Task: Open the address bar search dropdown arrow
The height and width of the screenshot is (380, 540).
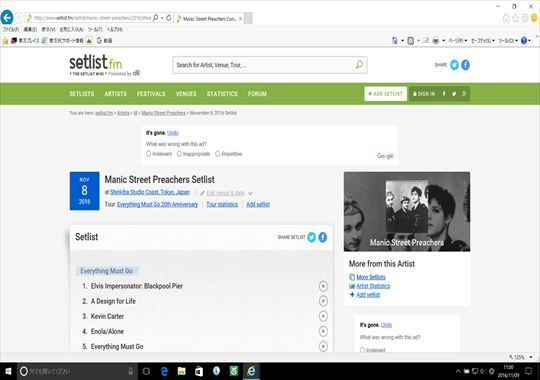Action: [162, 18]
